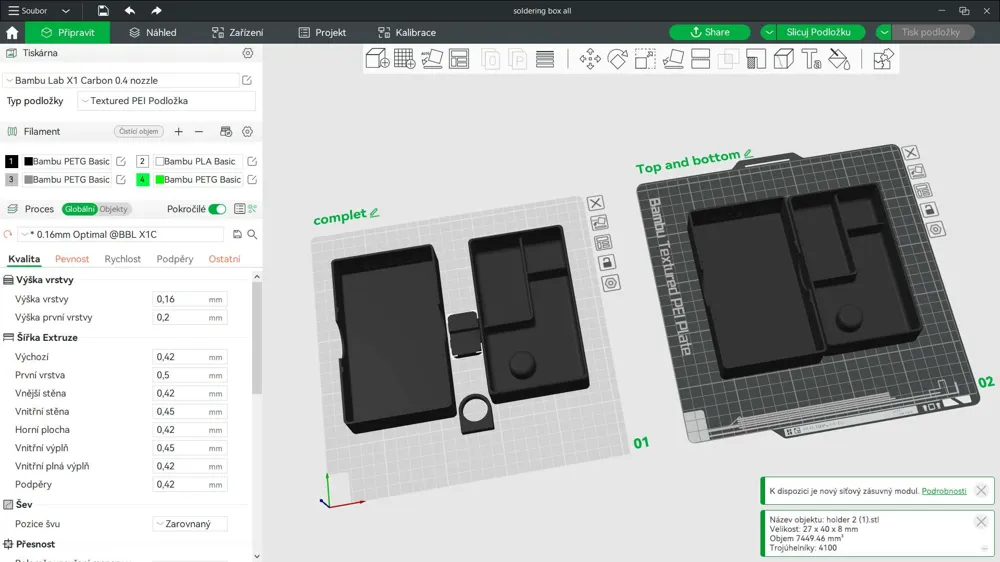Activate the Rotate tool
Screen dimensions: 1000x562
tap(618, 59)
